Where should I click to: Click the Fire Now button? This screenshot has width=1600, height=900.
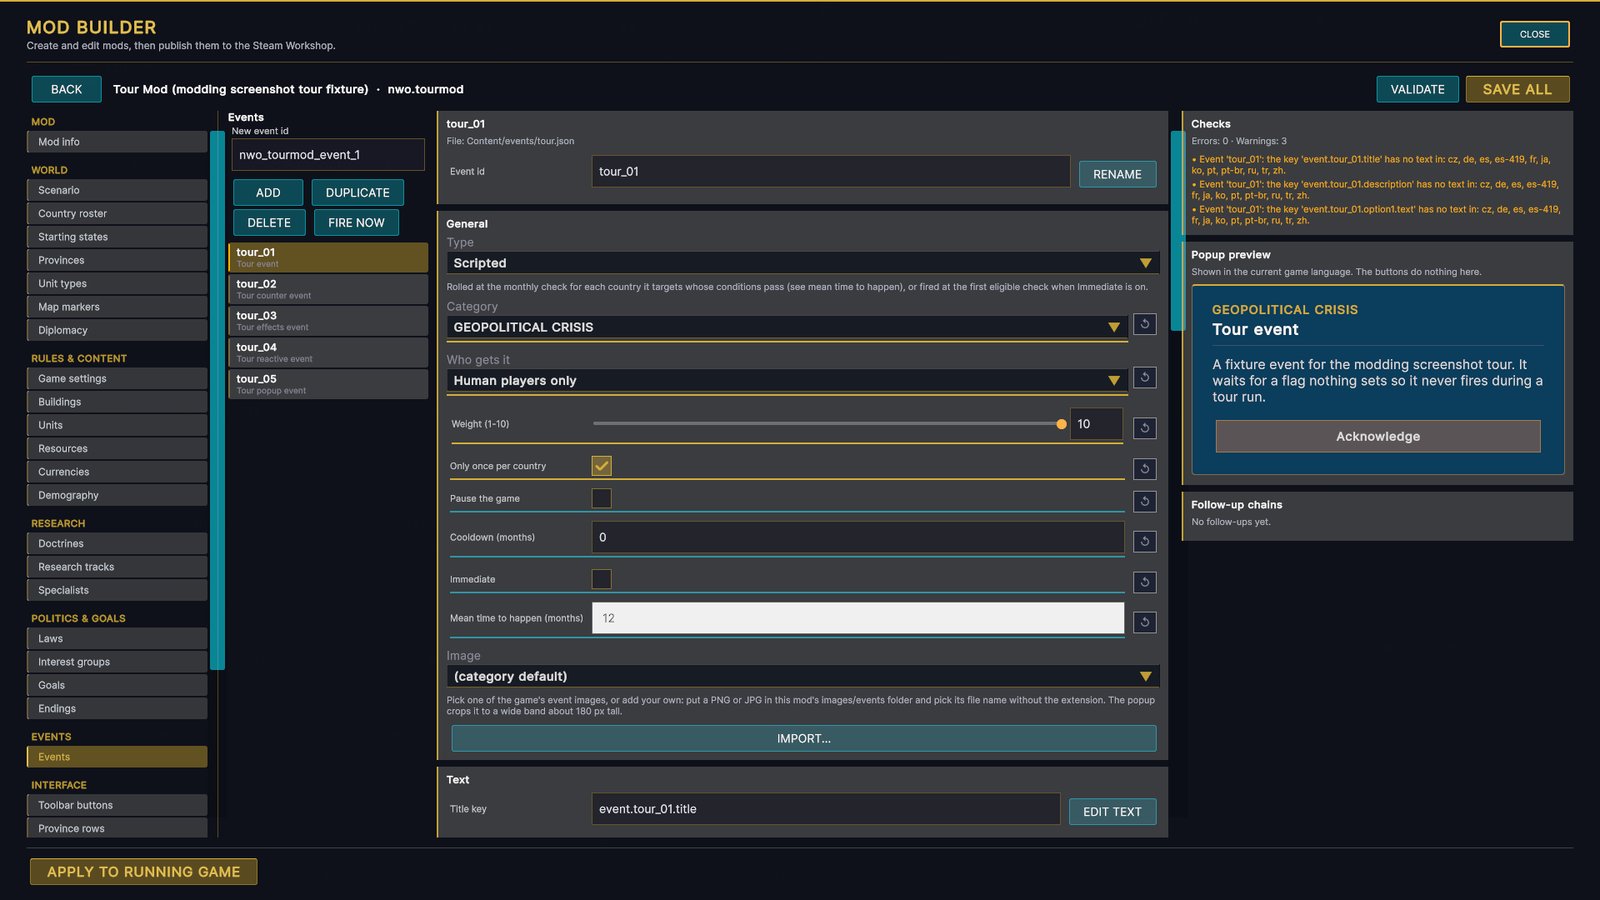(x=356, y=223)
